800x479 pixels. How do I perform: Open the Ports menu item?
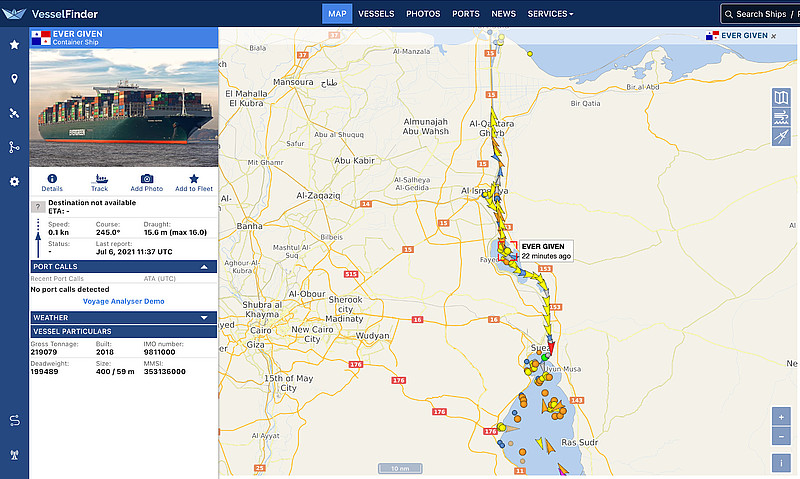tap(465, 14)
